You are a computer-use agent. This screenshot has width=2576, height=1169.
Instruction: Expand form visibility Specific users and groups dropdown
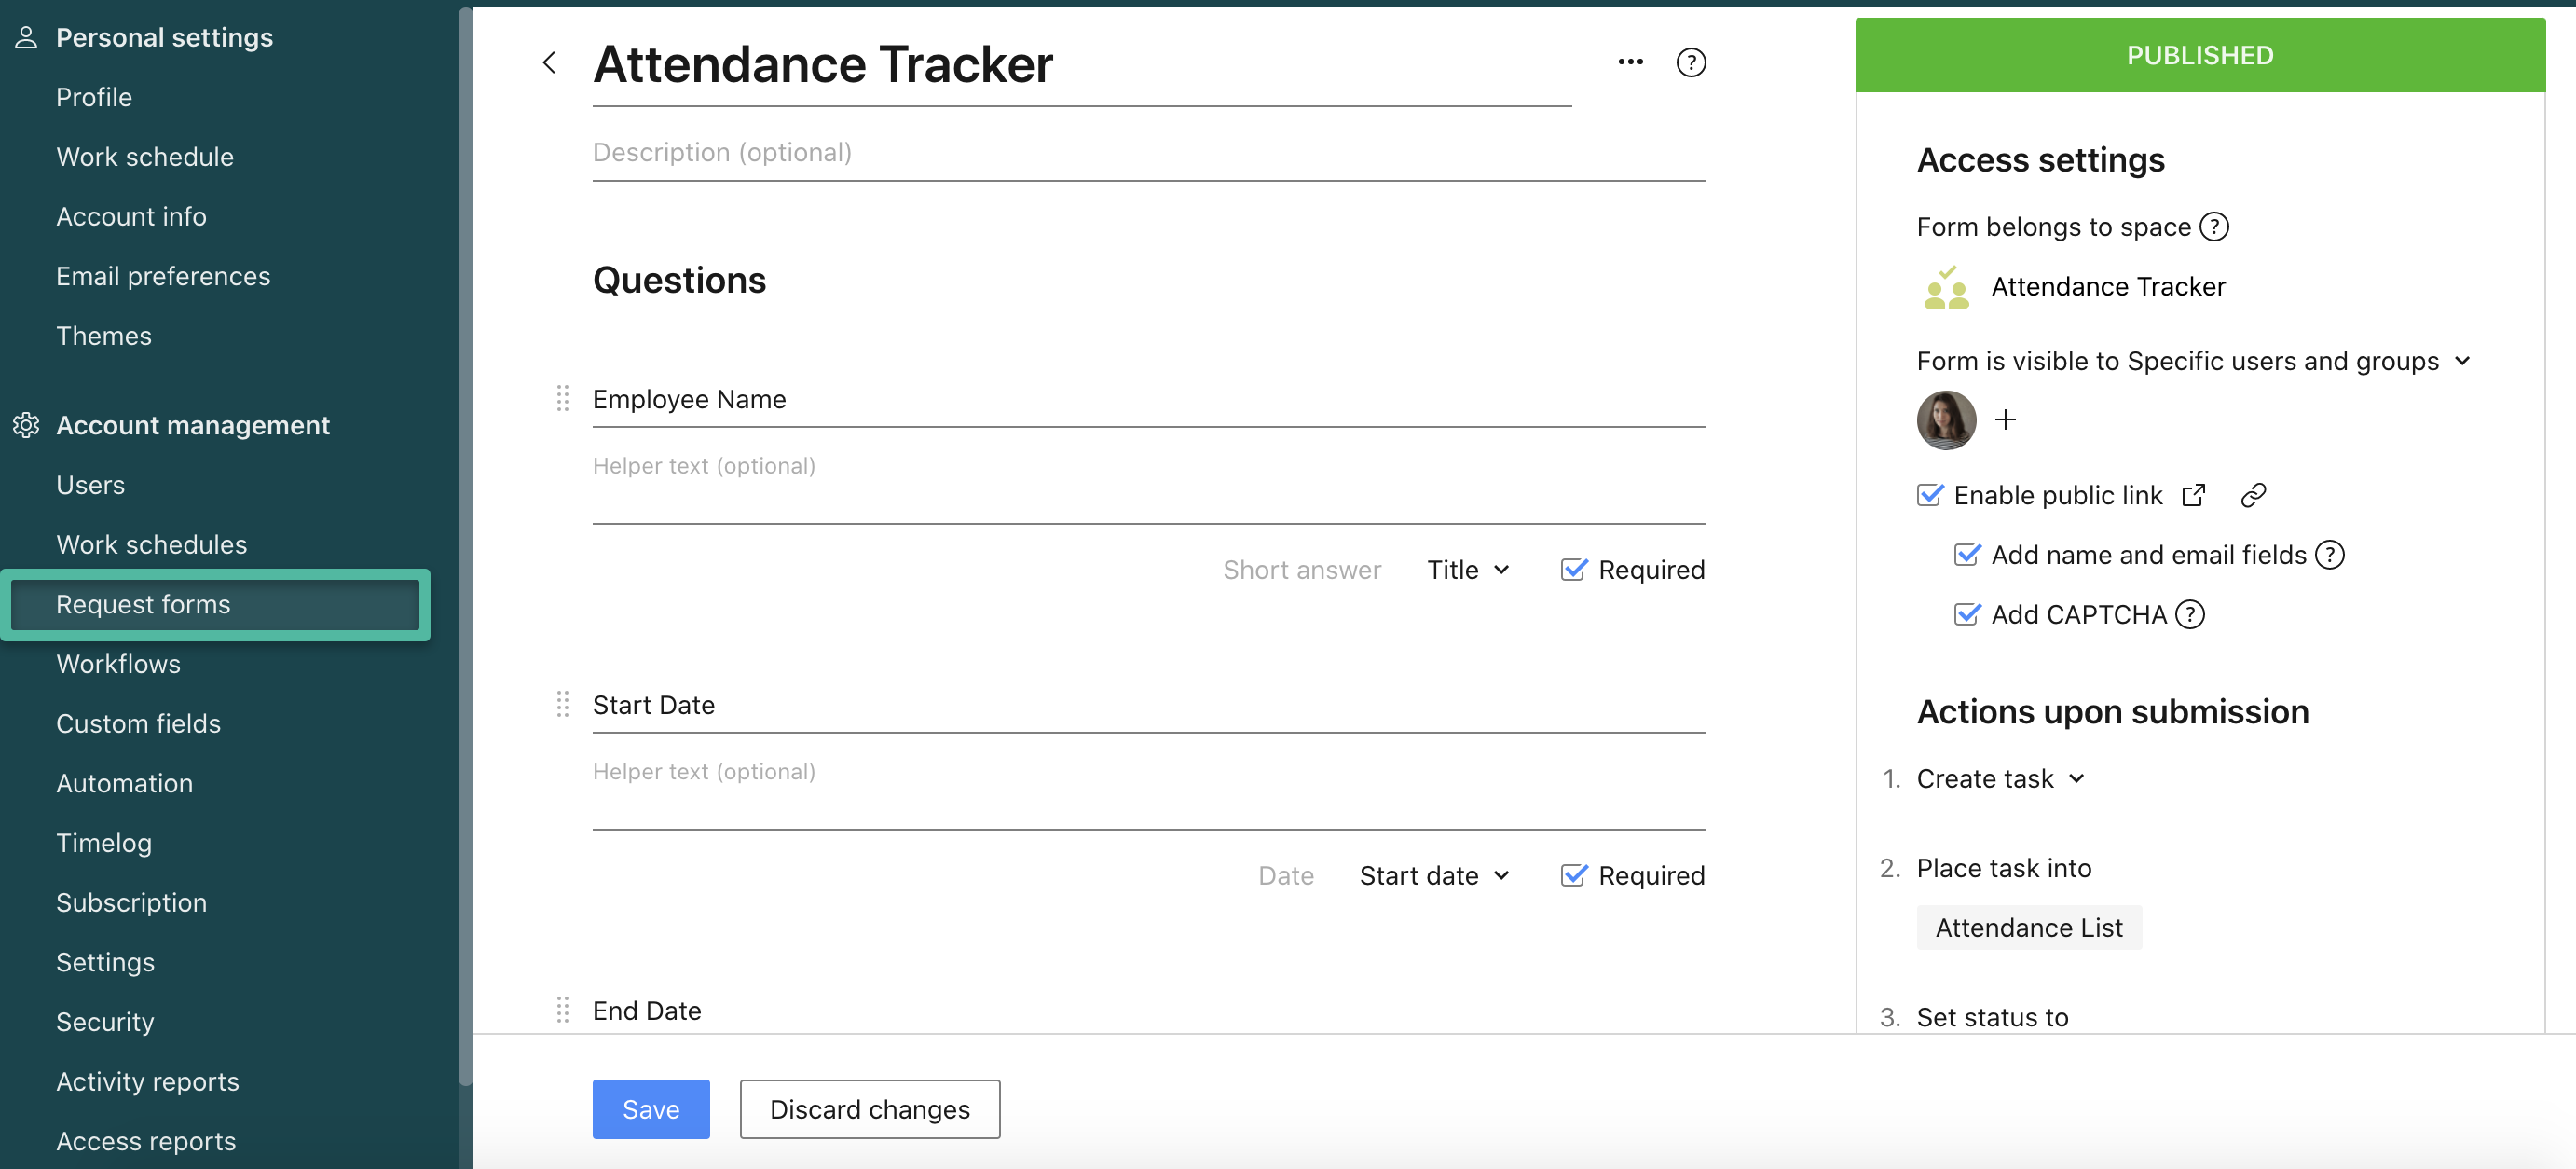tap(2461, 361)
